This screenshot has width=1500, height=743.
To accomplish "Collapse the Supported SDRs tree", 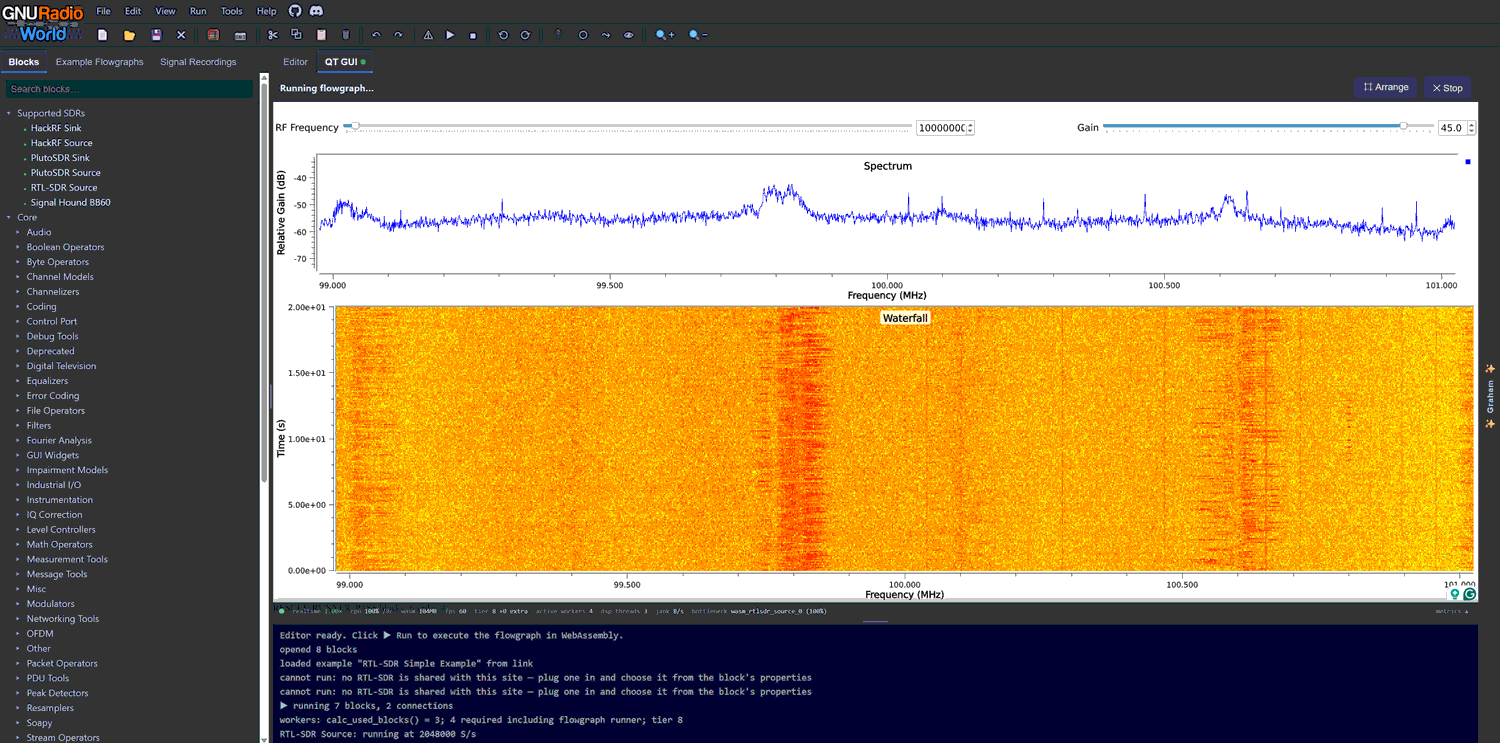I will 50,113.
